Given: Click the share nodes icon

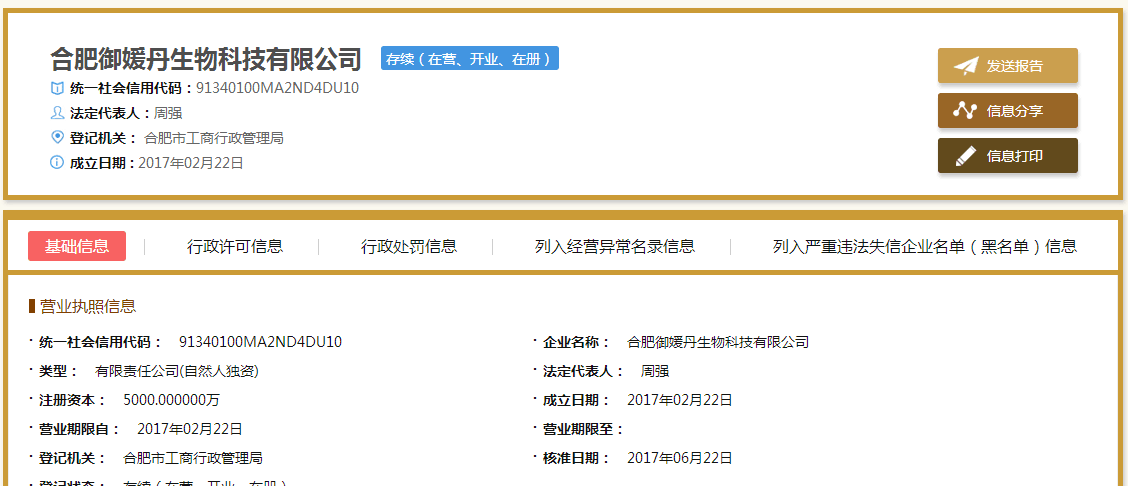Looking at the screenshot, I should (965, 111).
